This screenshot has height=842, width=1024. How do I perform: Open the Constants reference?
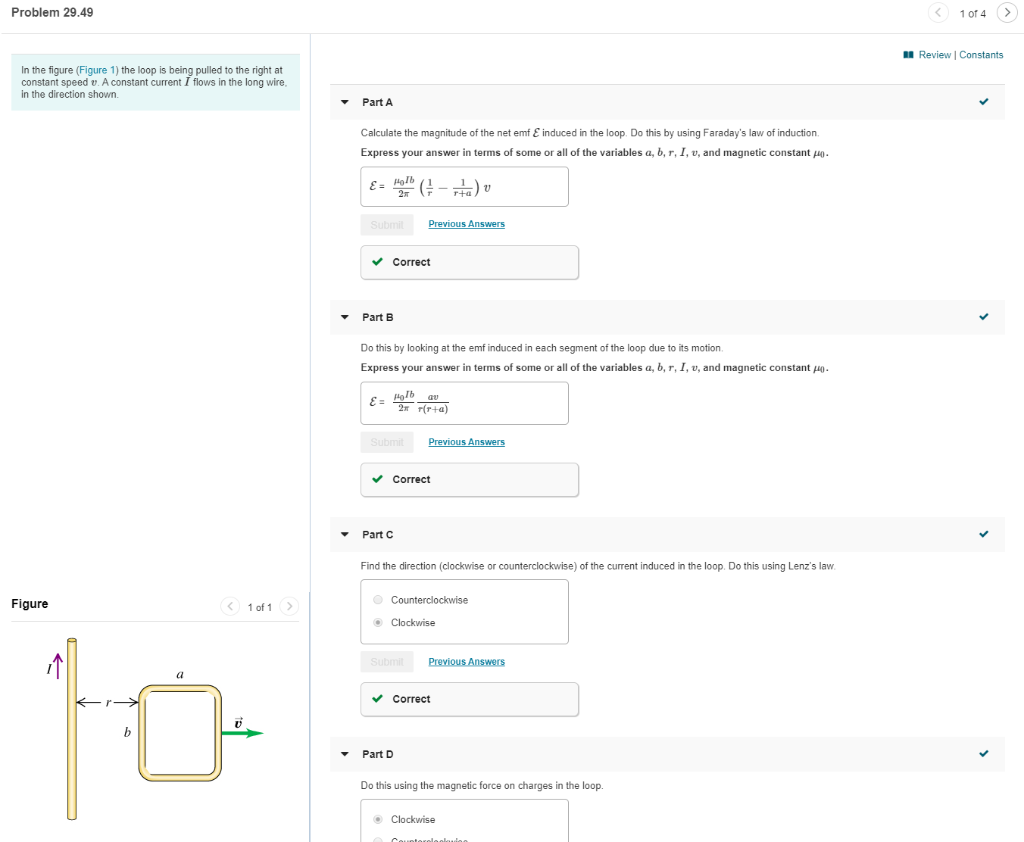click(x=981, y=54)
